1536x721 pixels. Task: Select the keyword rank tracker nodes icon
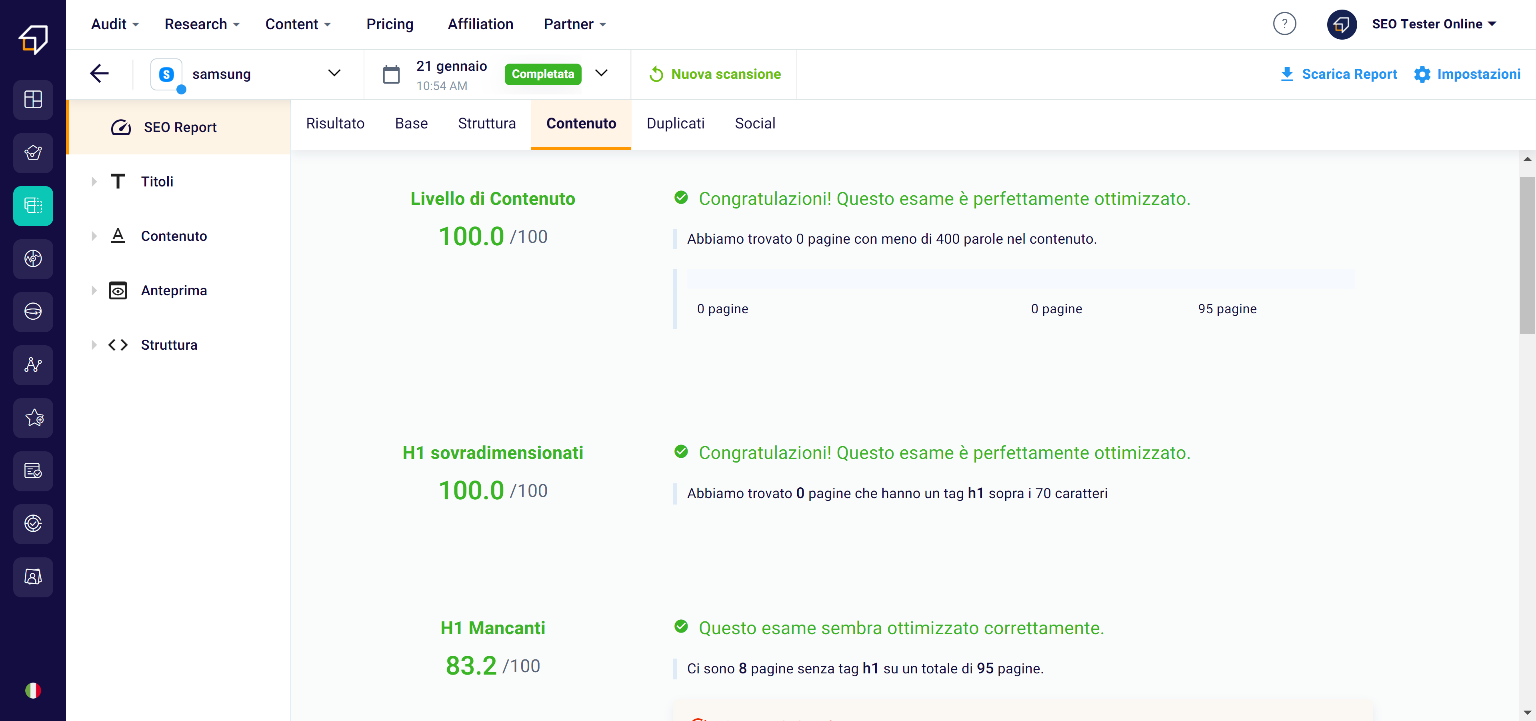[33, 365]
